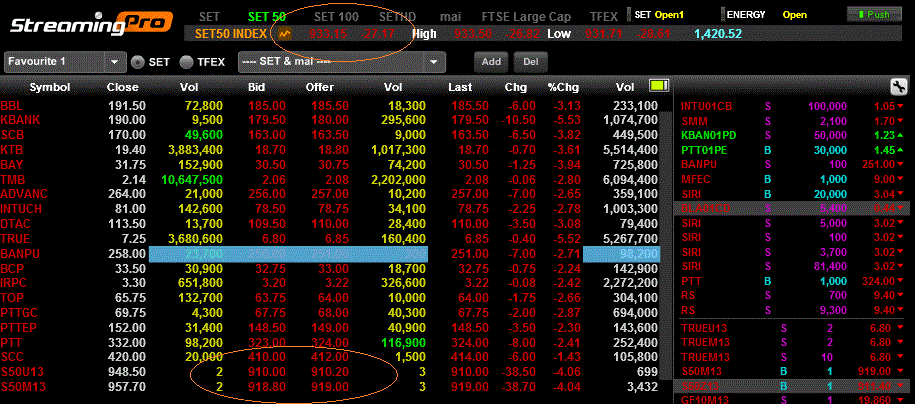Select the SET radio button
The image size is (915, 404).
point(138,62)
